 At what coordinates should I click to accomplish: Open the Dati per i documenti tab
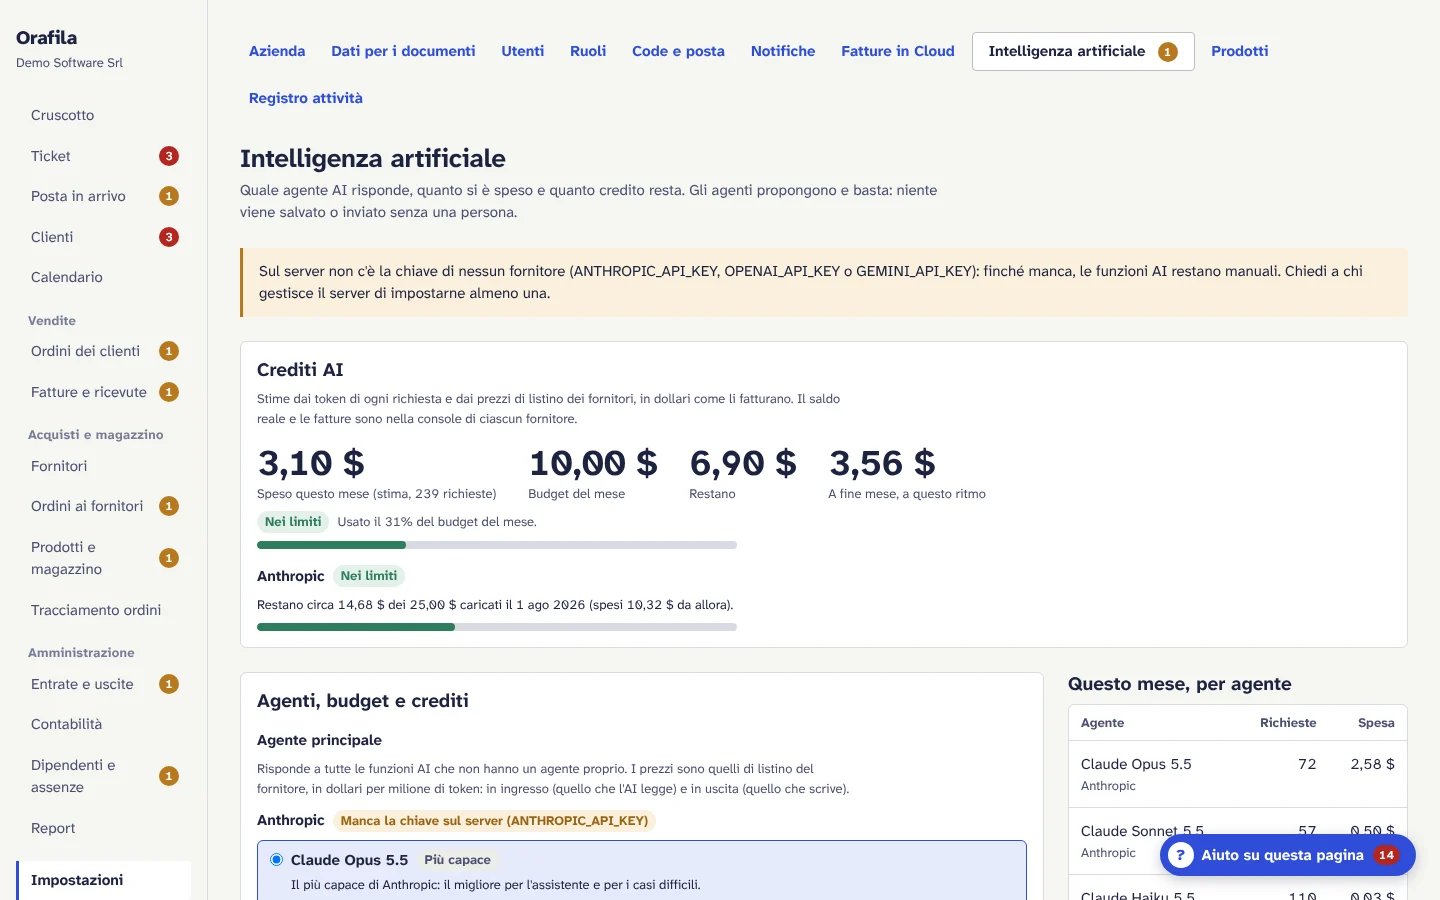(403, 51)
